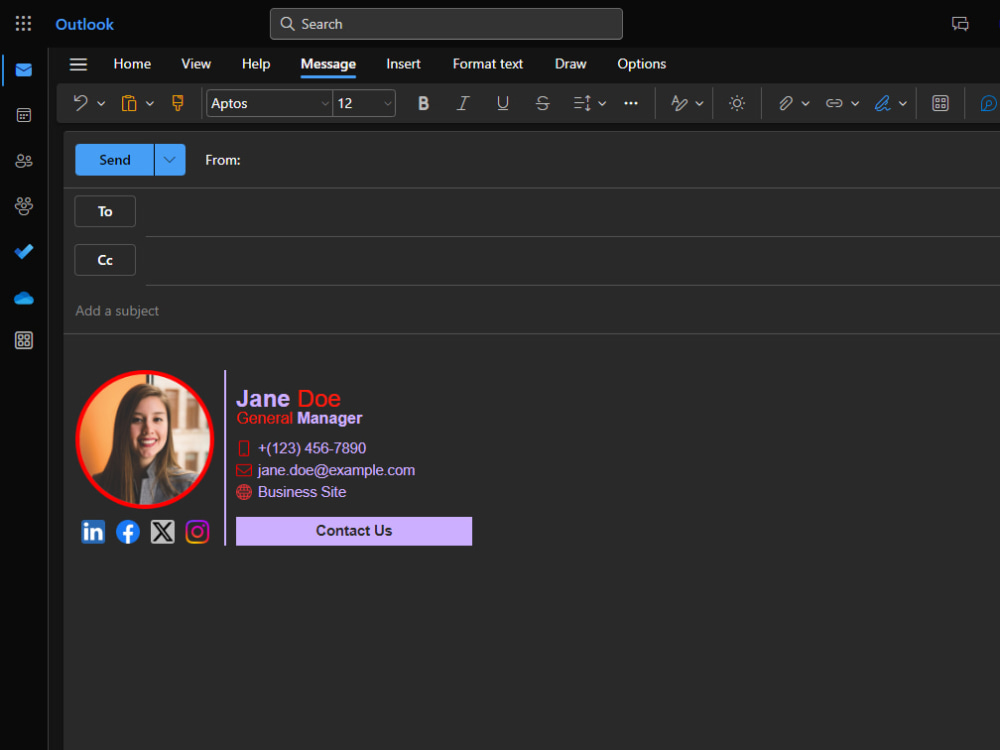Open More apps in the sidebar
Screen dimensions: 1000x750
[24, 341]
